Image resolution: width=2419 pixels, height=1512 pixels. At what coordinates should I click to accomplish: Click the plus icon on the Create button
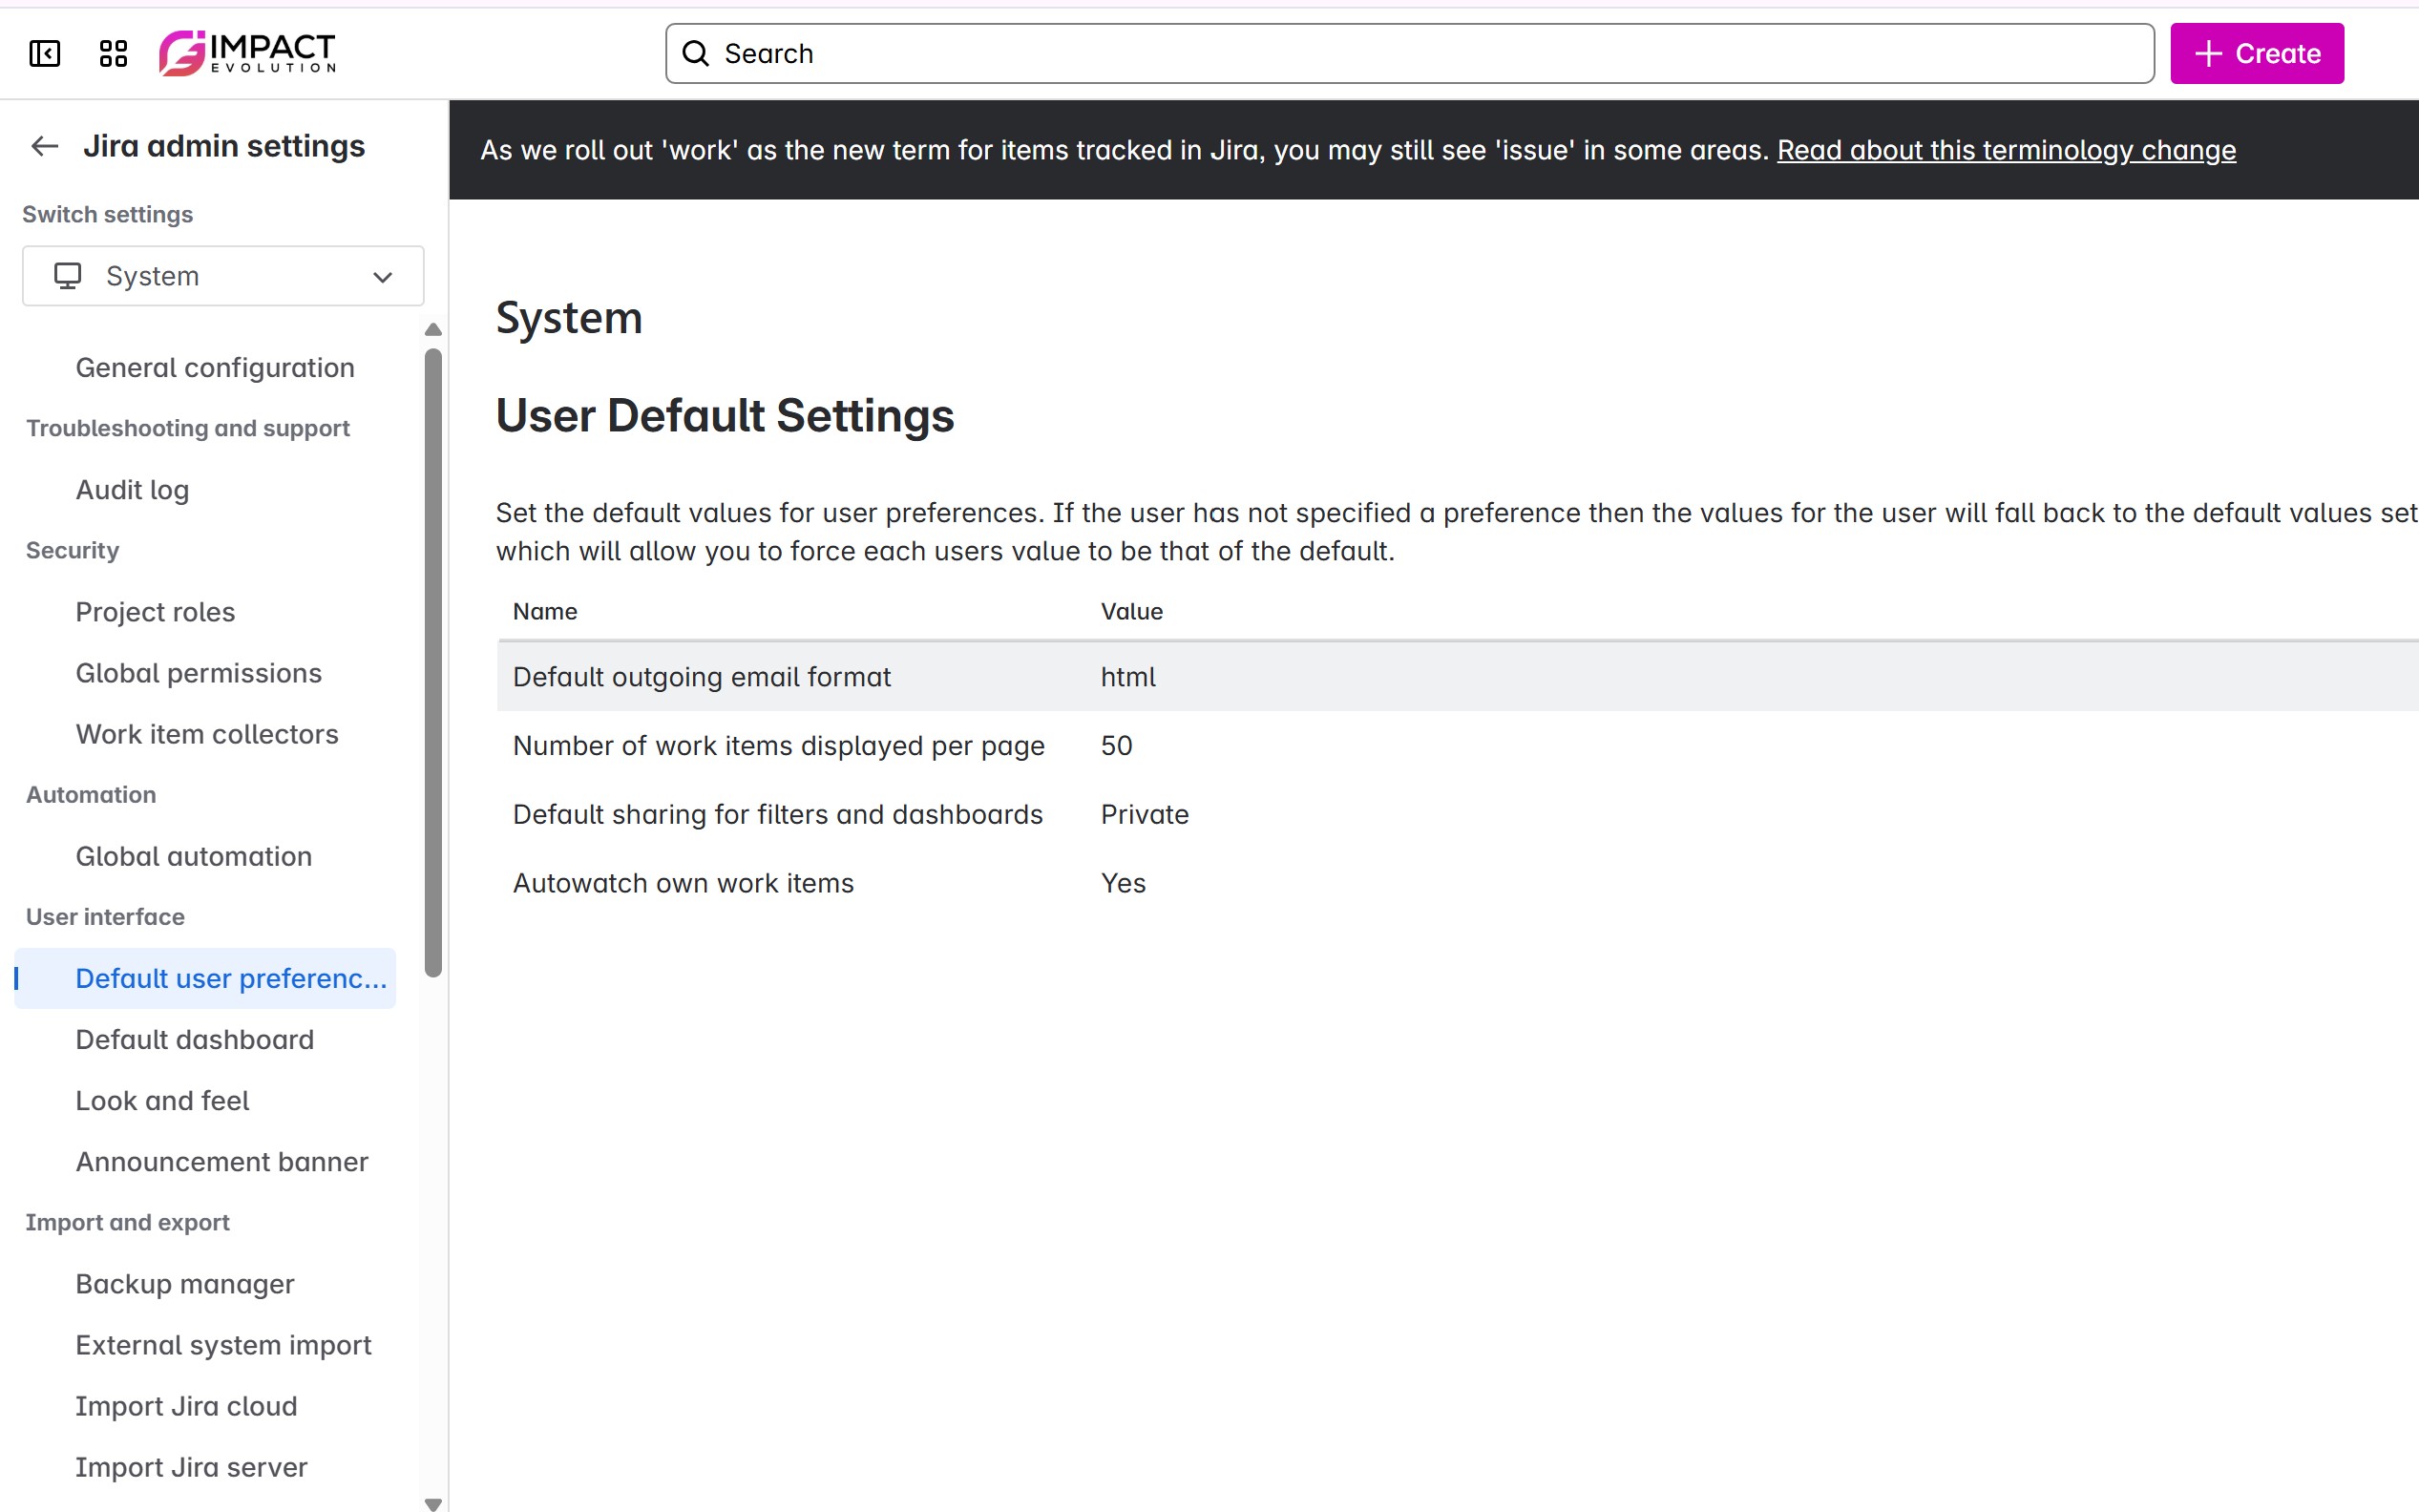[2208, 53]
